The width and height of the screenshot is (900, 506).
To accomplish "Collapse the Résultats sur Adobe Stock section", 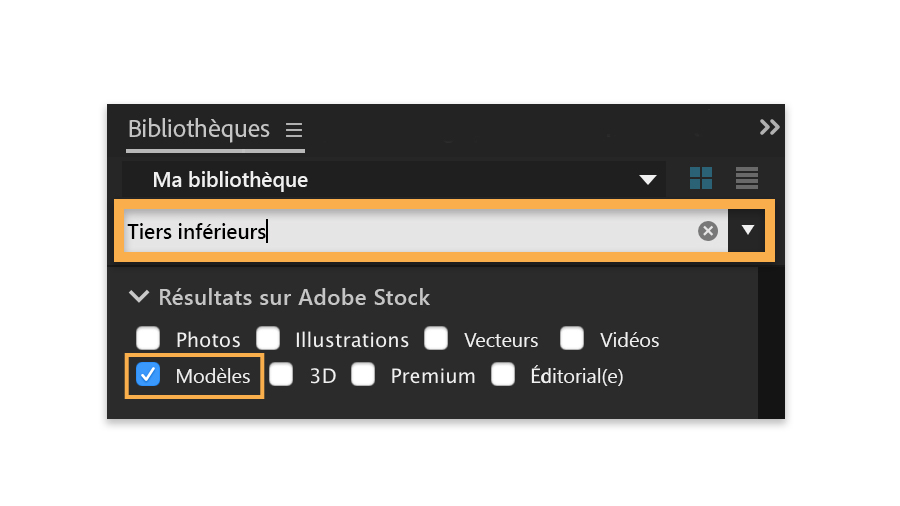I will point(139,297).
